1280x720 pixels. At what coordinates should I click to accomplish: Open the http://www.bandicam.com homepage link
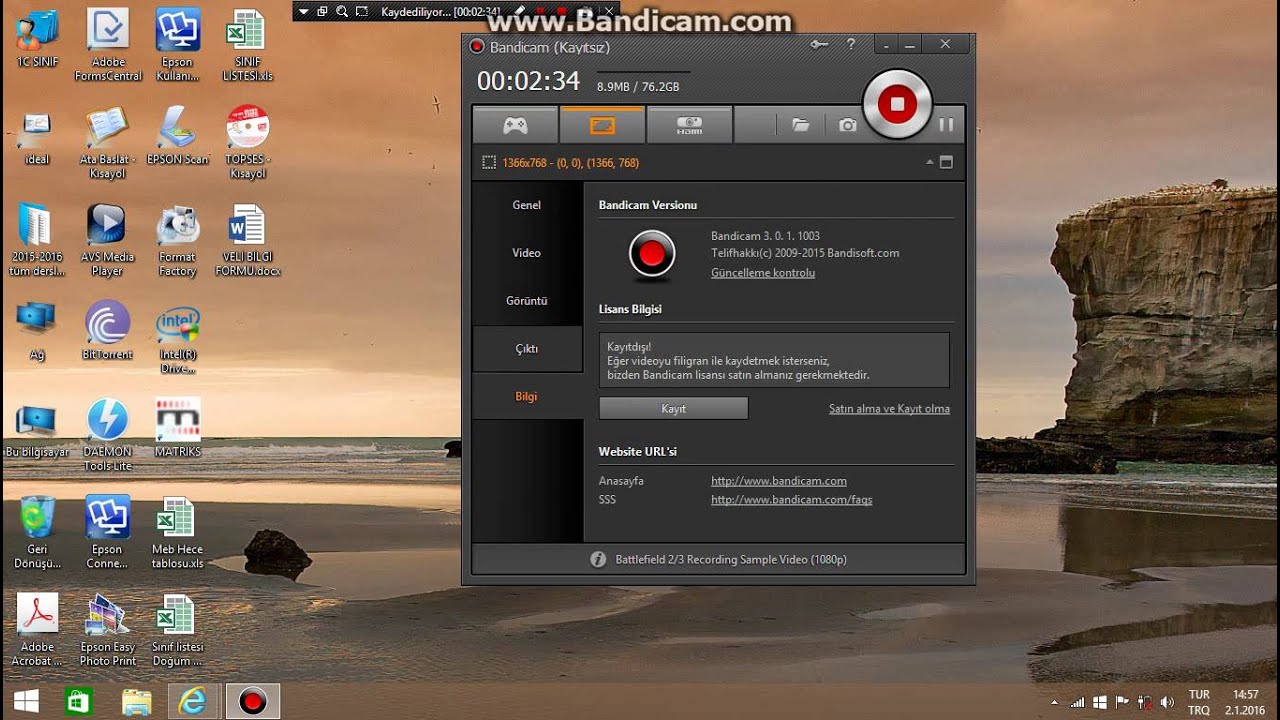(x=779, y=481)
